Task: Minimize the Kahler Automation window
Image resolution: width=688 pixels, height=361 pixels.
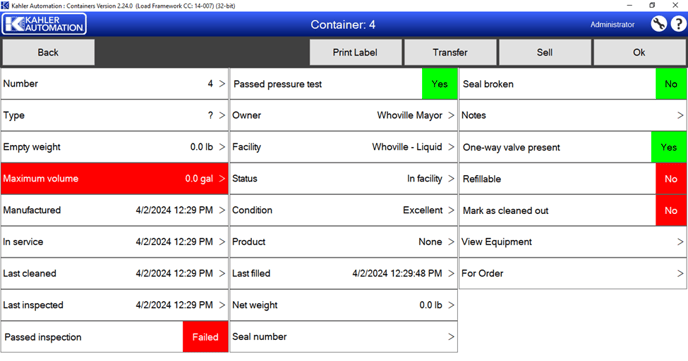Action: click(630, 5)
